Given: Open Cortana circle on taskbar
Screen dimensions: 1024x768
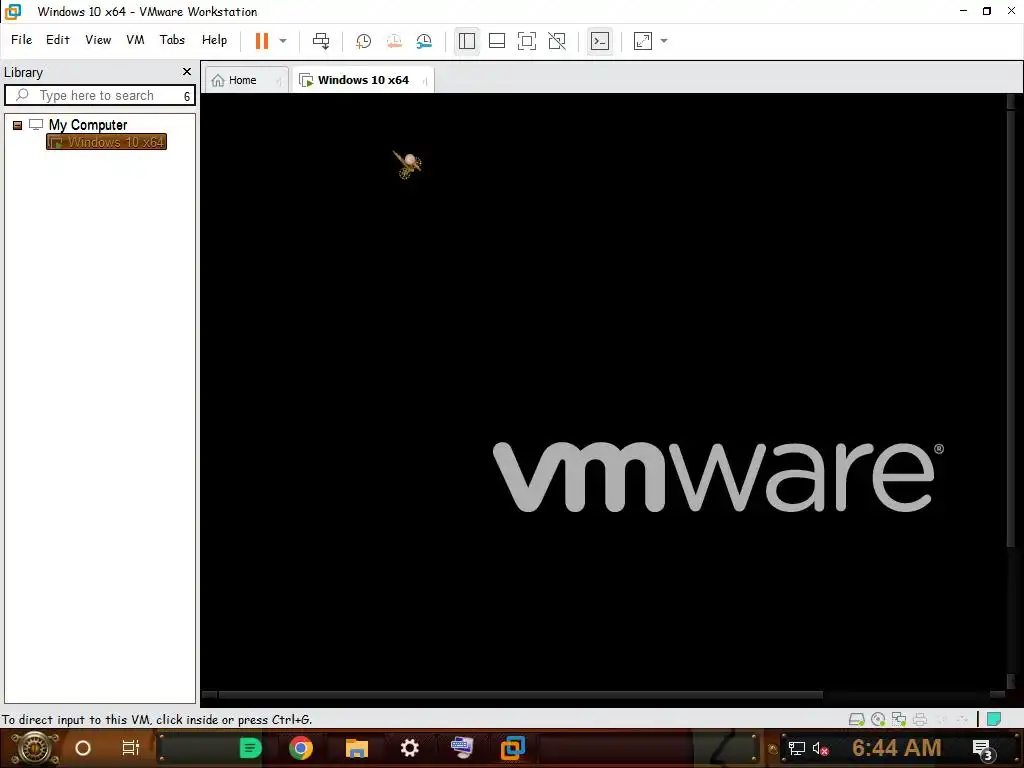Looking at the screenshot, I should tap(83, 748).
